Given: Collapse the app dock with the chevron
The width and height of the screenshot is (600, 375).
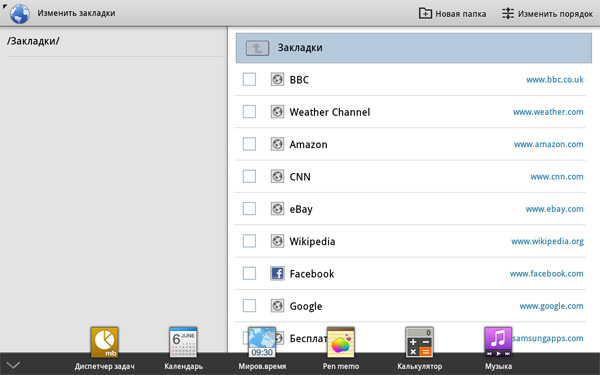Looking at the screenshot, I should pos(13,365).
